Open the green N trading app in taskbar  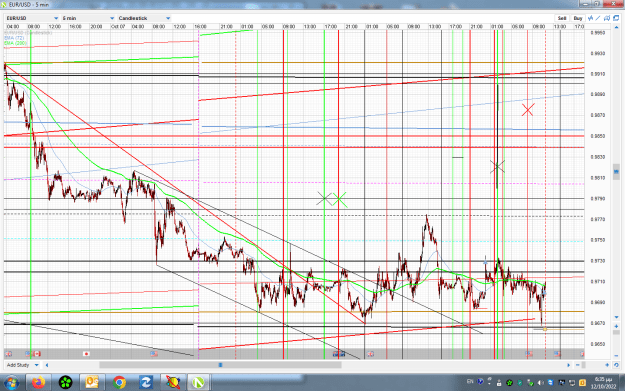click(199, 383)
